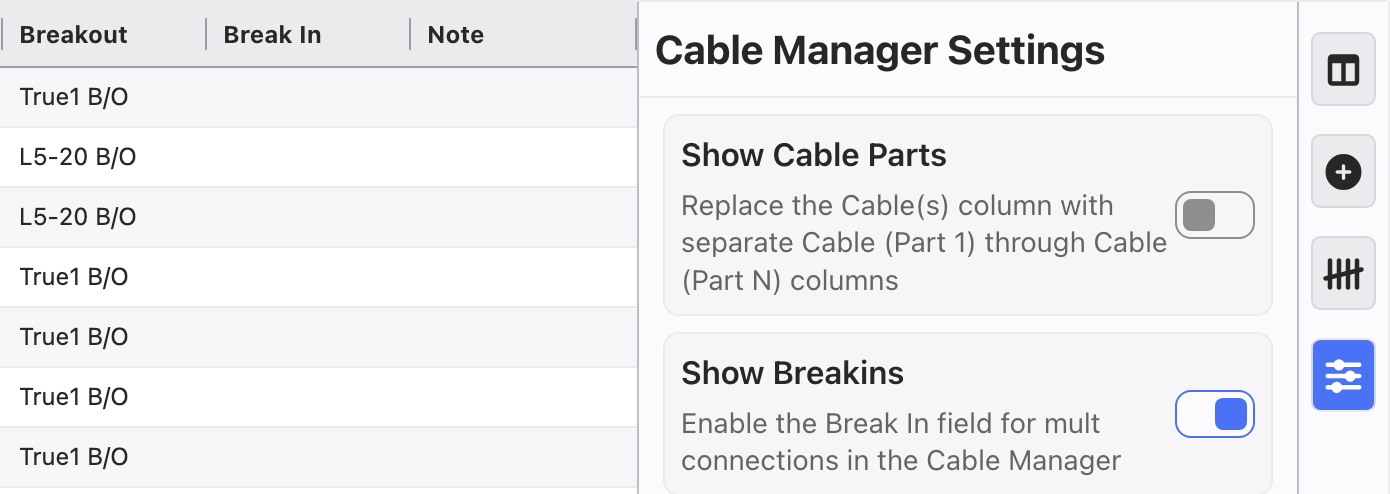Click the Show Cable Parts title
The width and height of the screenshot is (1390, 494).
[x=813, y=155]
